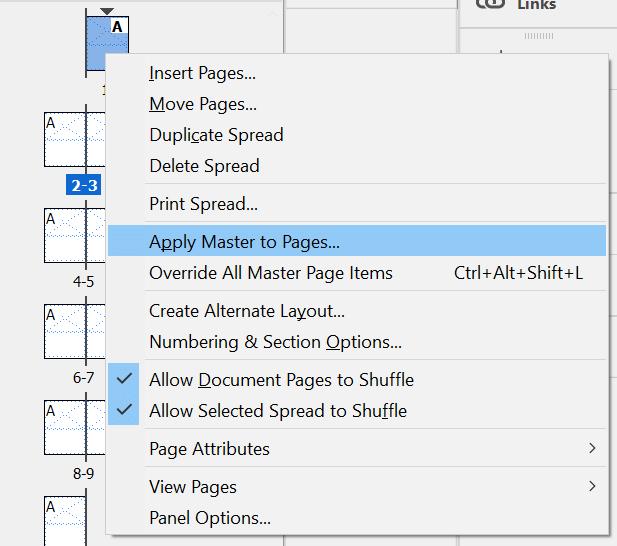Choose Insert Pages from context menu
Viewport: 617px width, 546px height.
[202, 73]
